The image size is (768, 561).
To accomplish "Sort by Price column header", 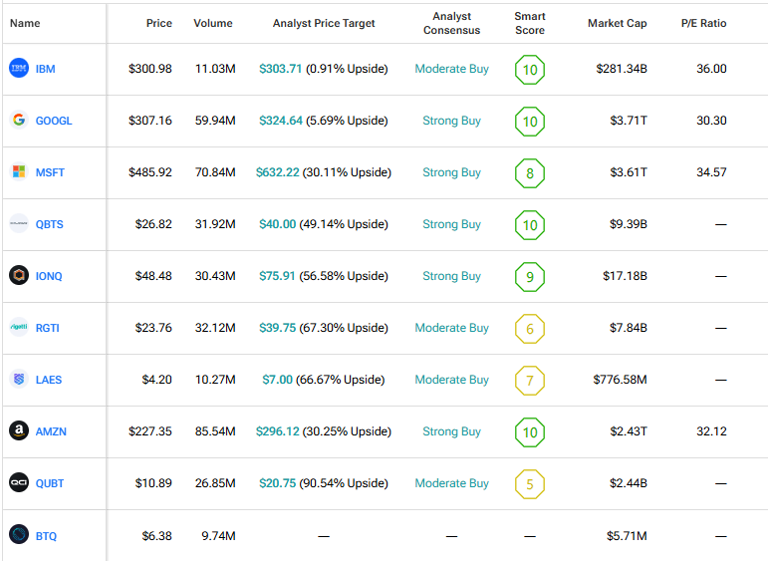I will pos(159,23).
